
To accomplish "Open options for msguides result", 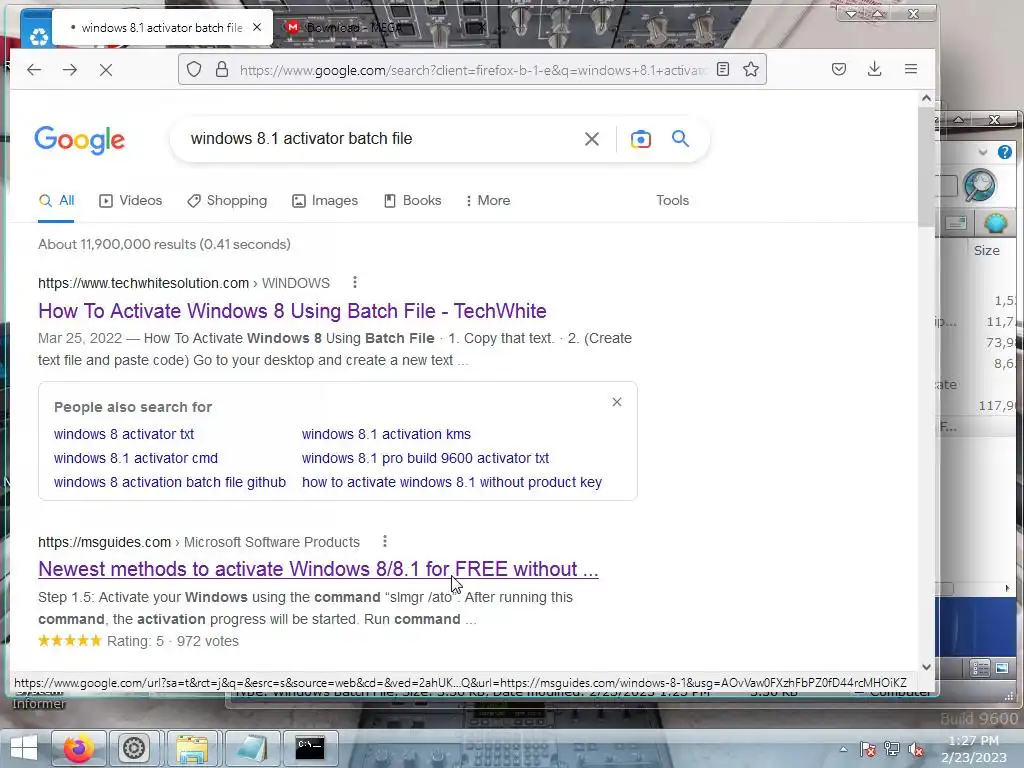I will pyautogui.click(x=385, y=541).
